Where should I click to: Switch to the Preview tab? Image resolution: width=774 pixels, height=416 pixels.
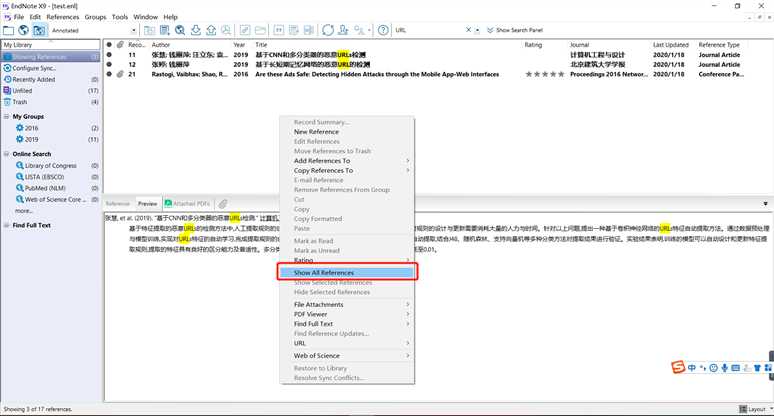coord(147,203)
